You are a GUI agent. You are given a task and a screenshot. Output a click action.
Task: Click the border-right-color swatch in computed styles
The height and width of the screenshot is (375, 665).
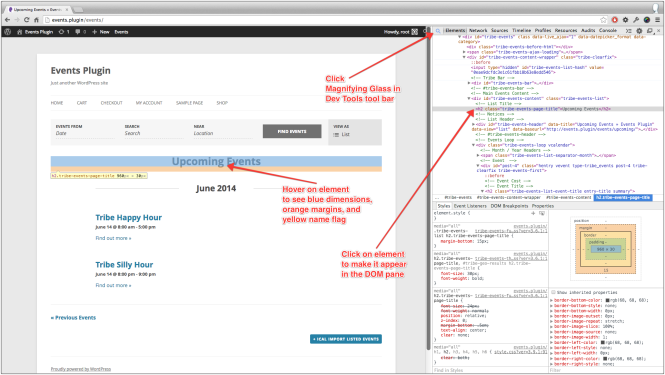pyautogui.click(x=605, y=359)
